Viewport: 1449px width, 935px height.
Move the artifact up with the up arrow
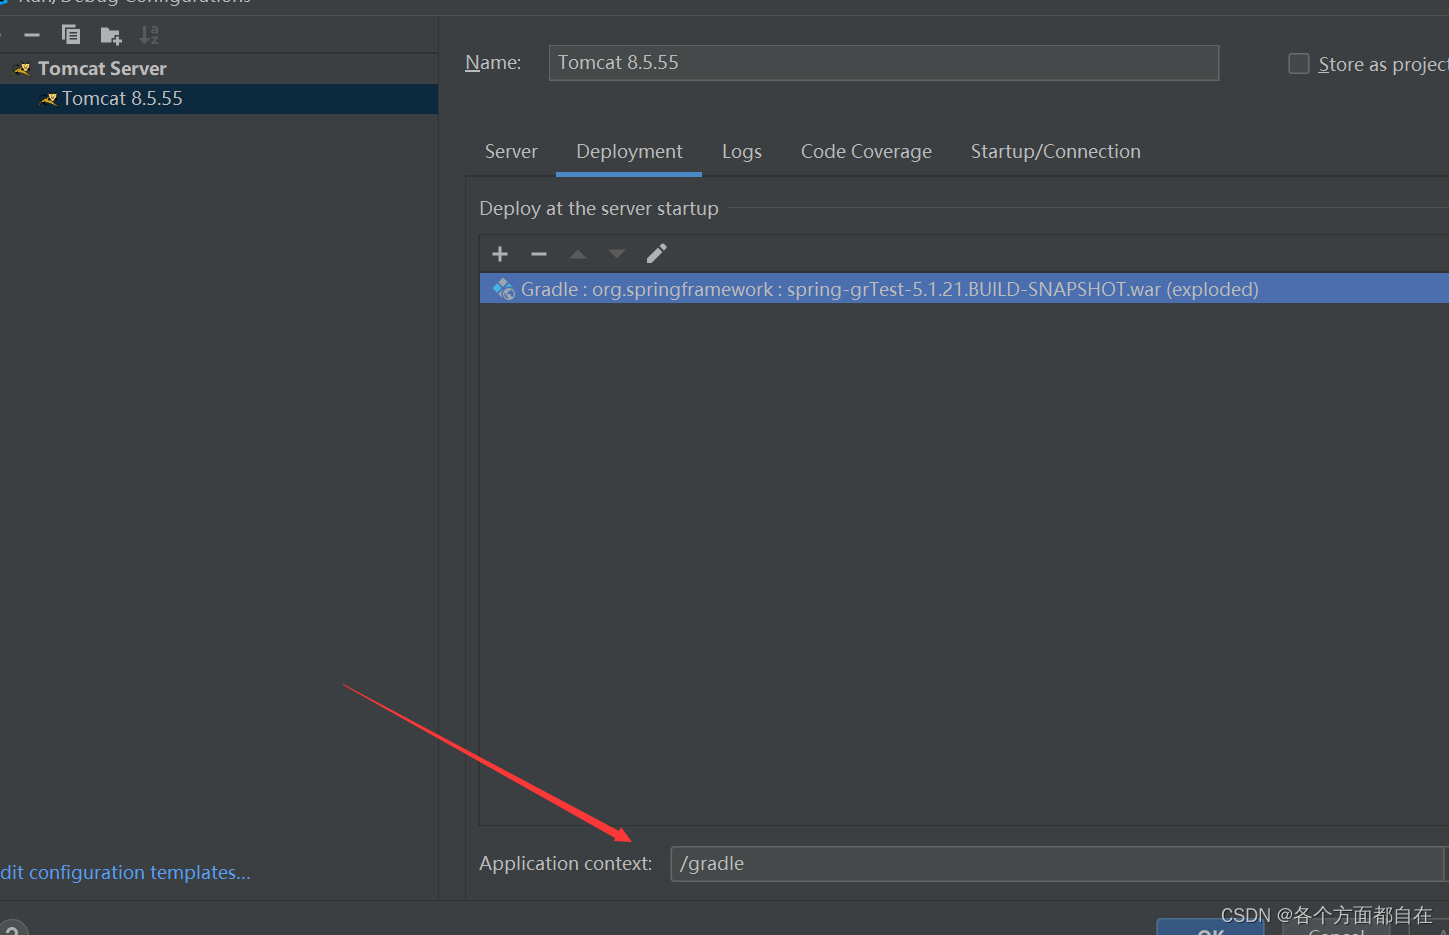click(578, 254)
